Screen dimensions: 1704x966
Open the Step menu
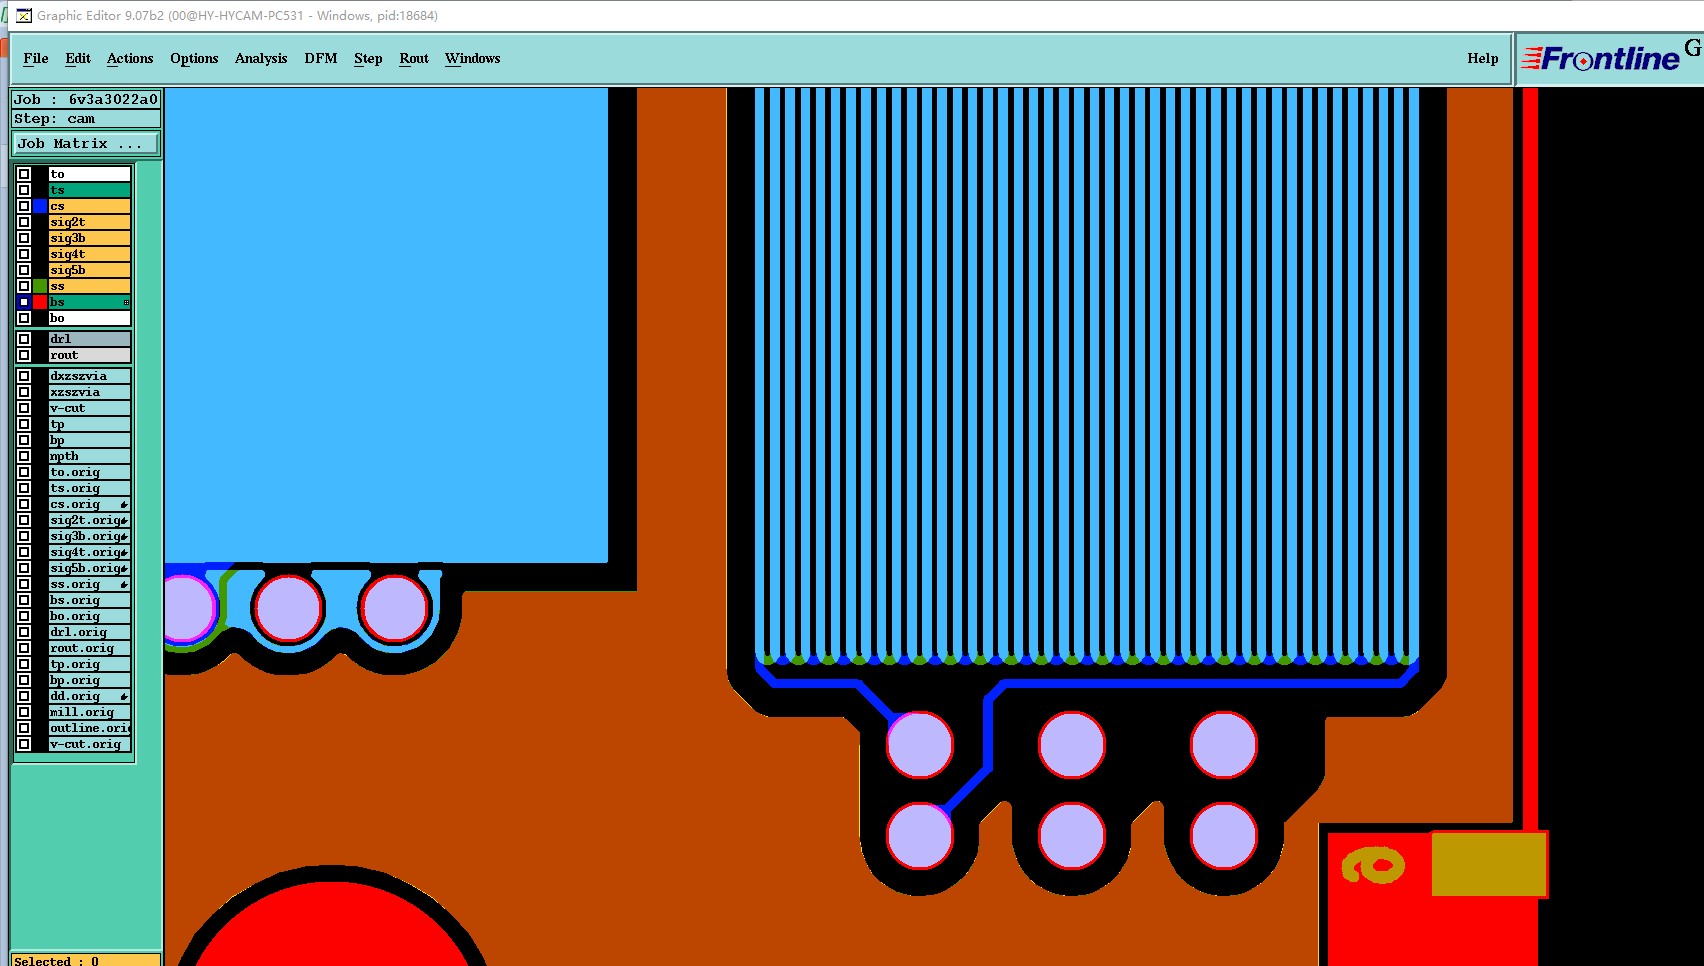click(x=368, y=58)
